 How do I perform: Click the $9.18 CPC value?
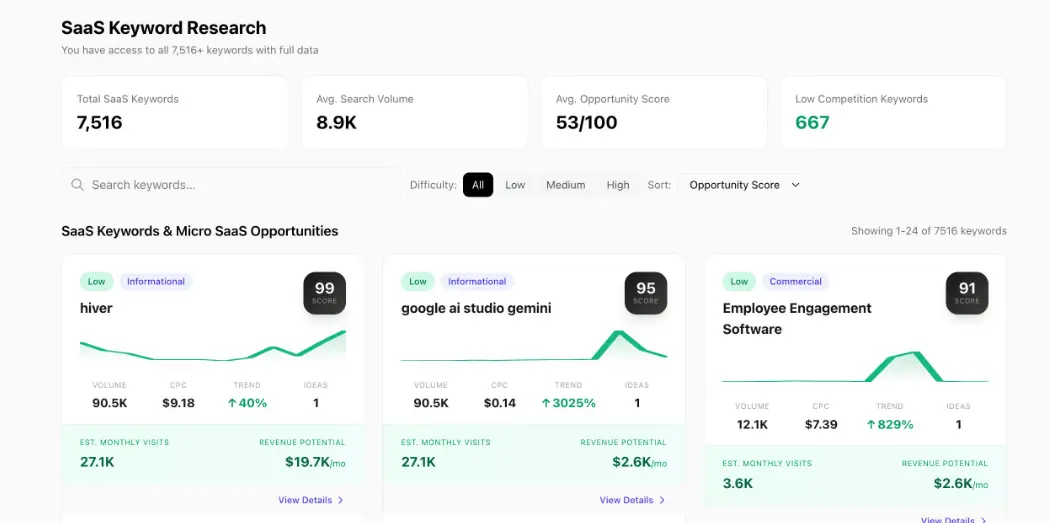point(178,403)
